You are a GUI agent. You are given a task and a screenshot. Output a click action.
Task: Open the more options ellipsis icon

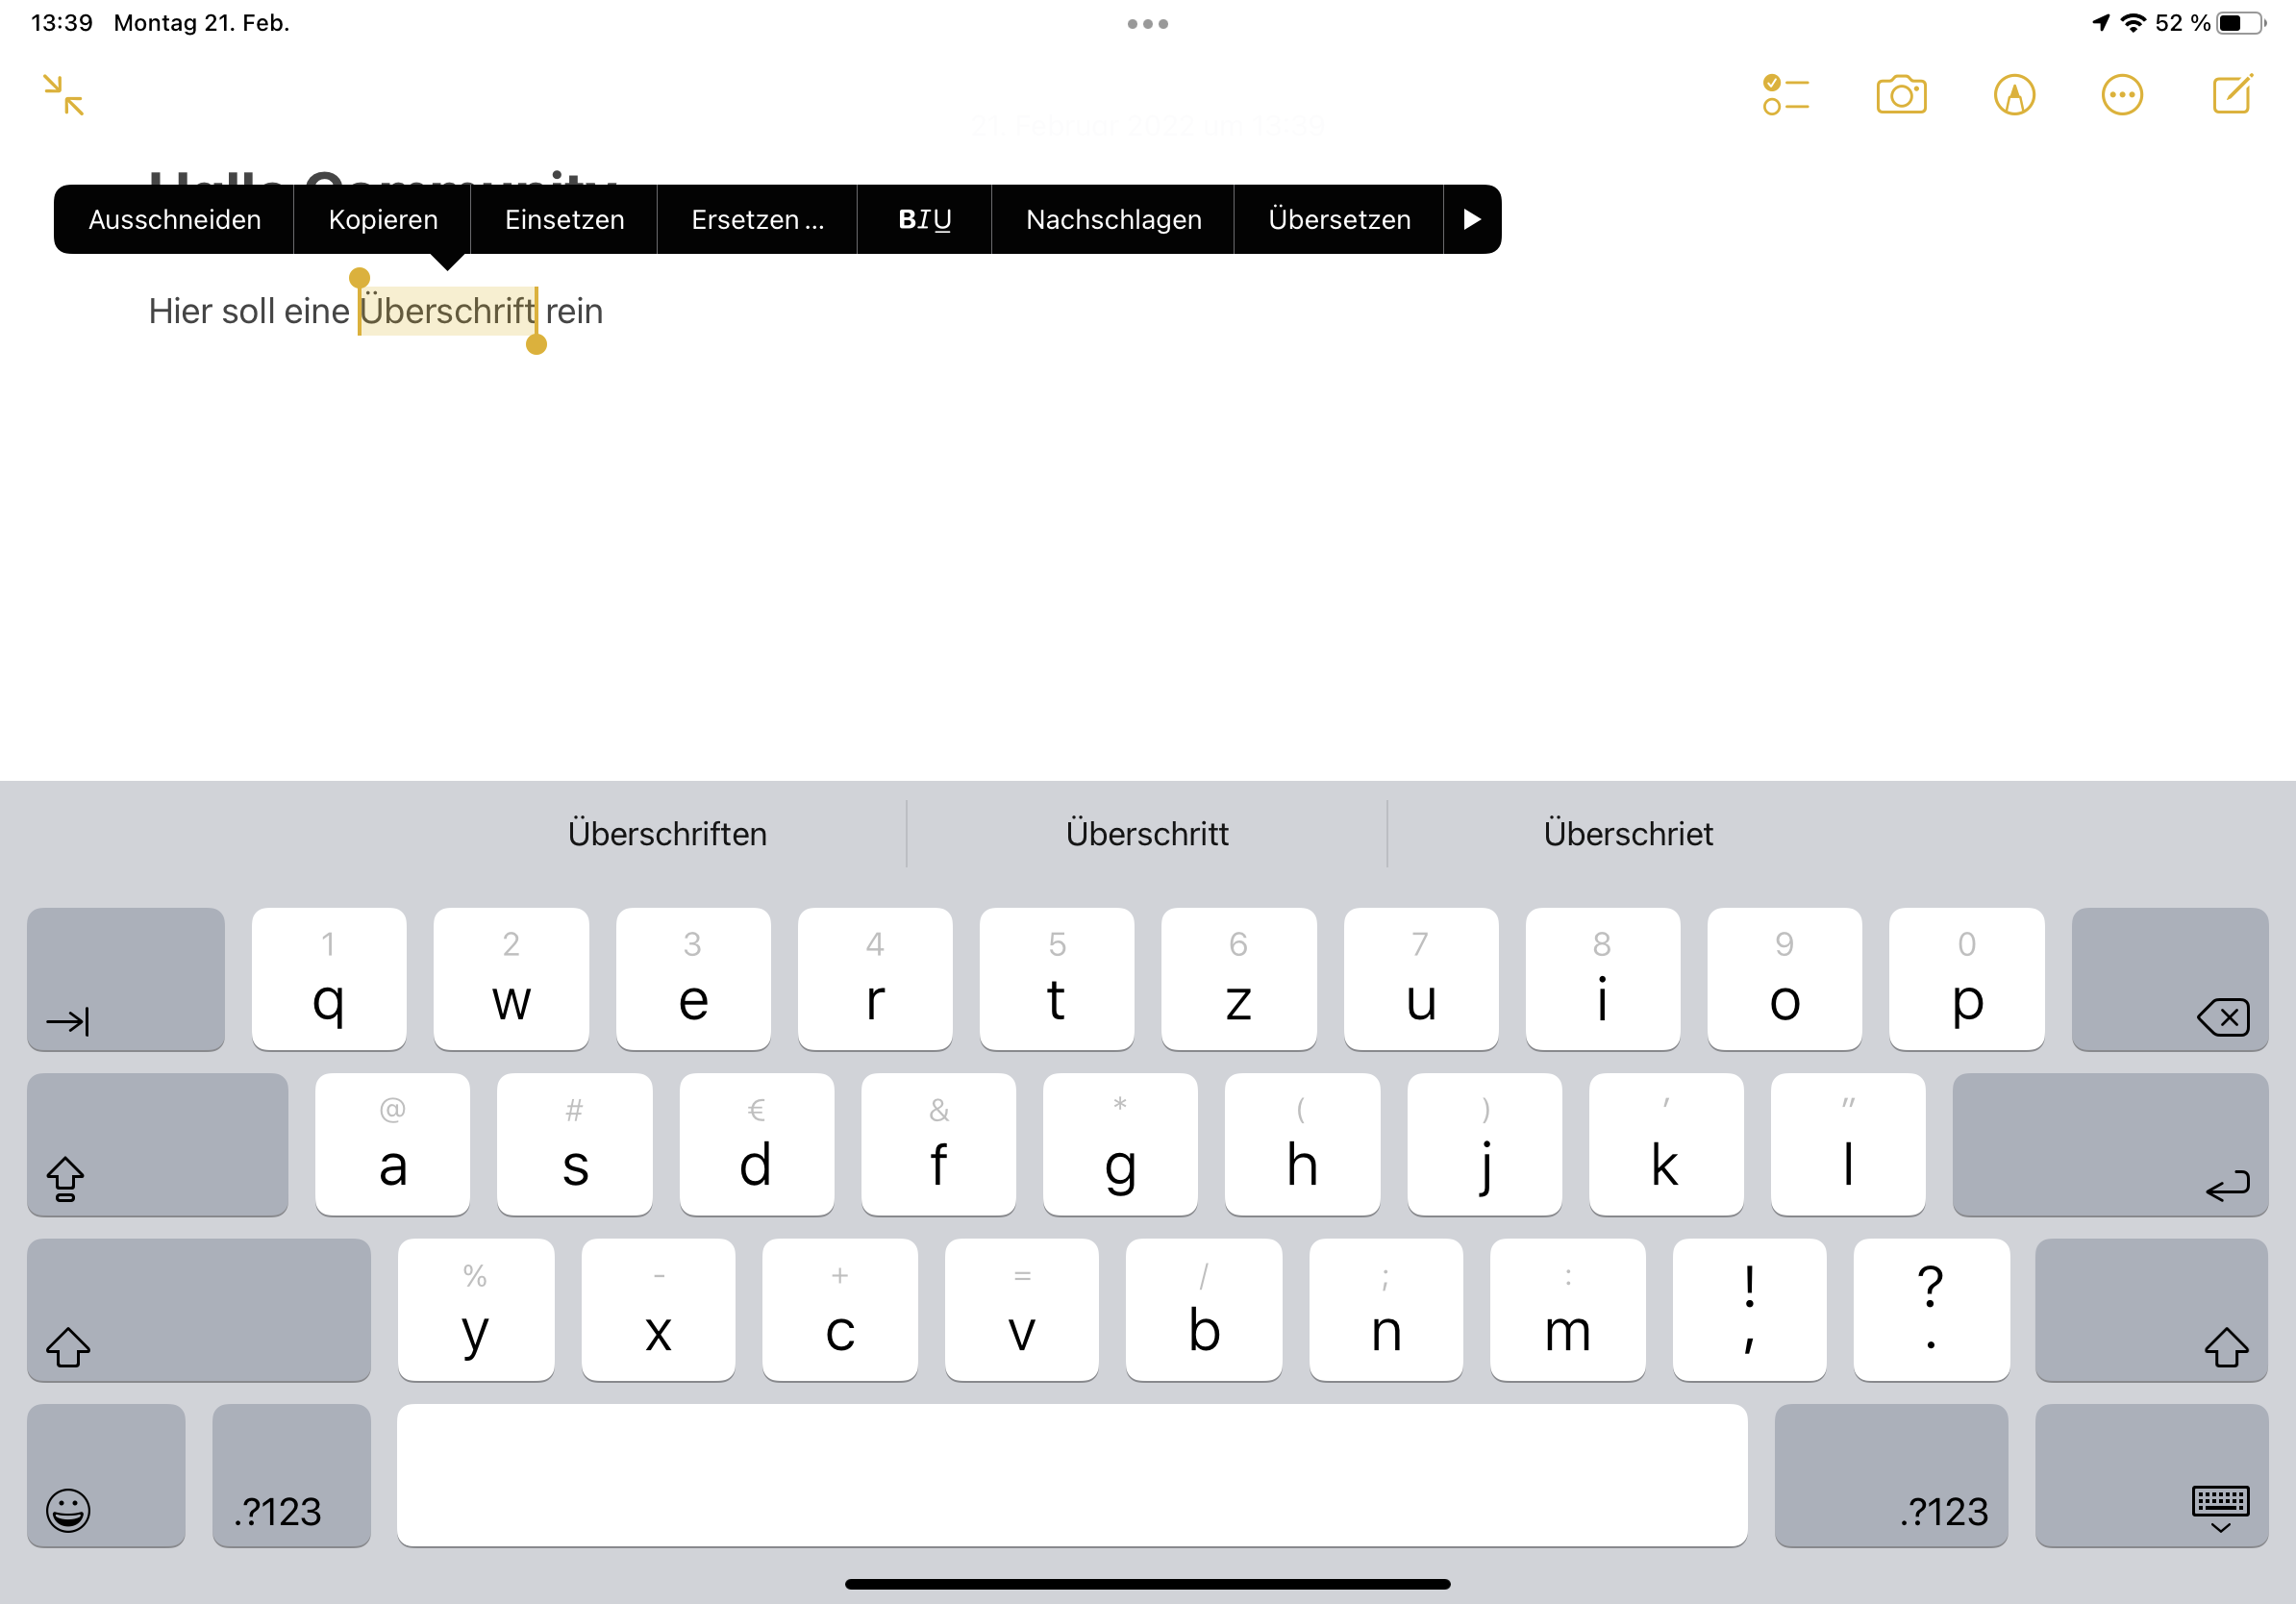2121,95
